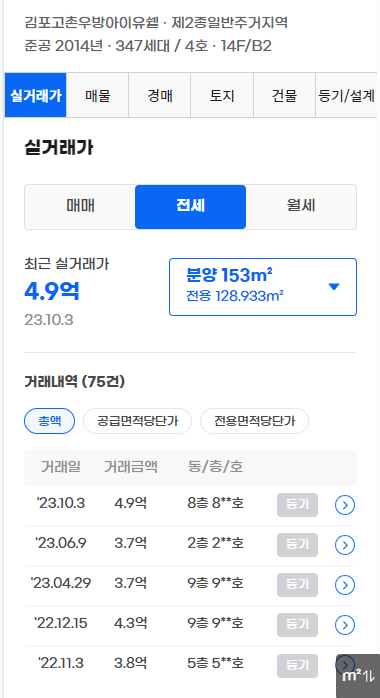
Task: Select the 매매 transaction type
Action: click(80, 207)
